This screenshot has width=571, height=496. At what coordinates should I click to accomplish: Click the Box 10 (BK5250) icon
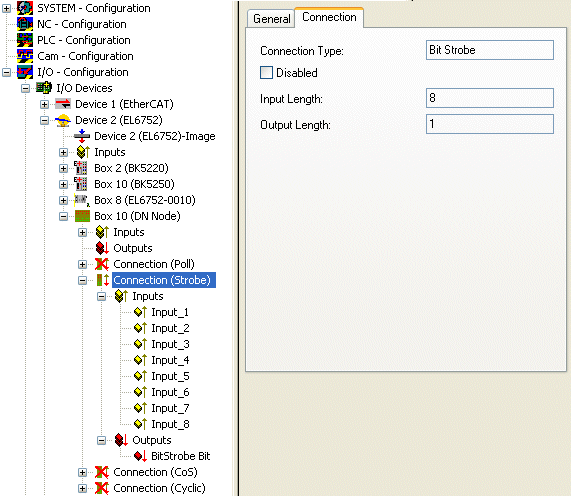81,184
